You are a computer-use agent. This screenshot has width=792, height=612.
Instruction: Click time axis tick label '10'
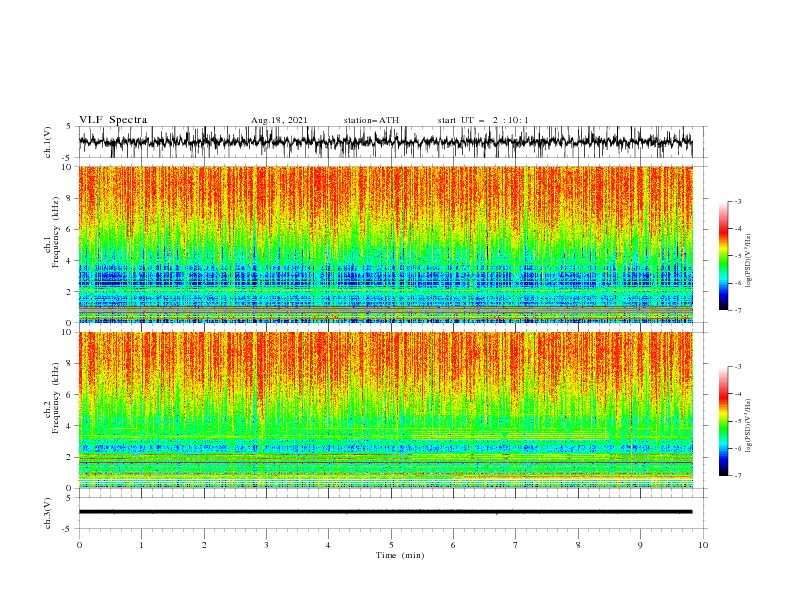tap(703, 545)
